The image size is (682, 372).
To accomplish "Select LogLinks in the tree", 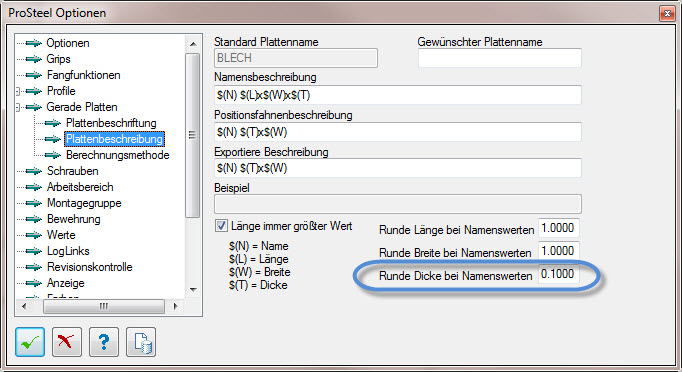I will coord(68,251).
